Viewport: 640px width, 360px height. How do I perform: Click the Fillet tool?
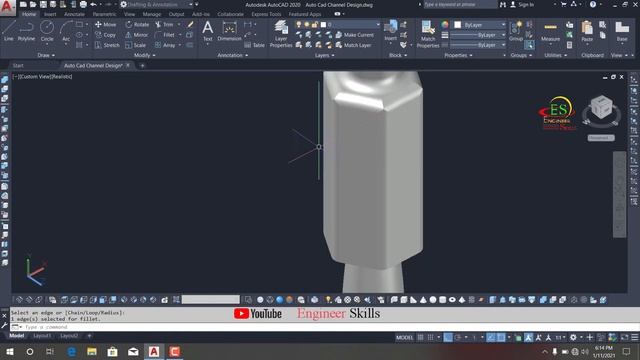(x=165, y=35)
